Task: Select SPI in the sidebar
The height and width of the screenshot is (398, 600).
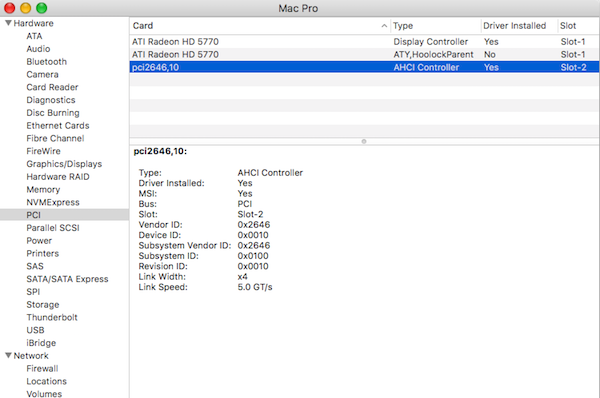Action: tap(33, 292)
